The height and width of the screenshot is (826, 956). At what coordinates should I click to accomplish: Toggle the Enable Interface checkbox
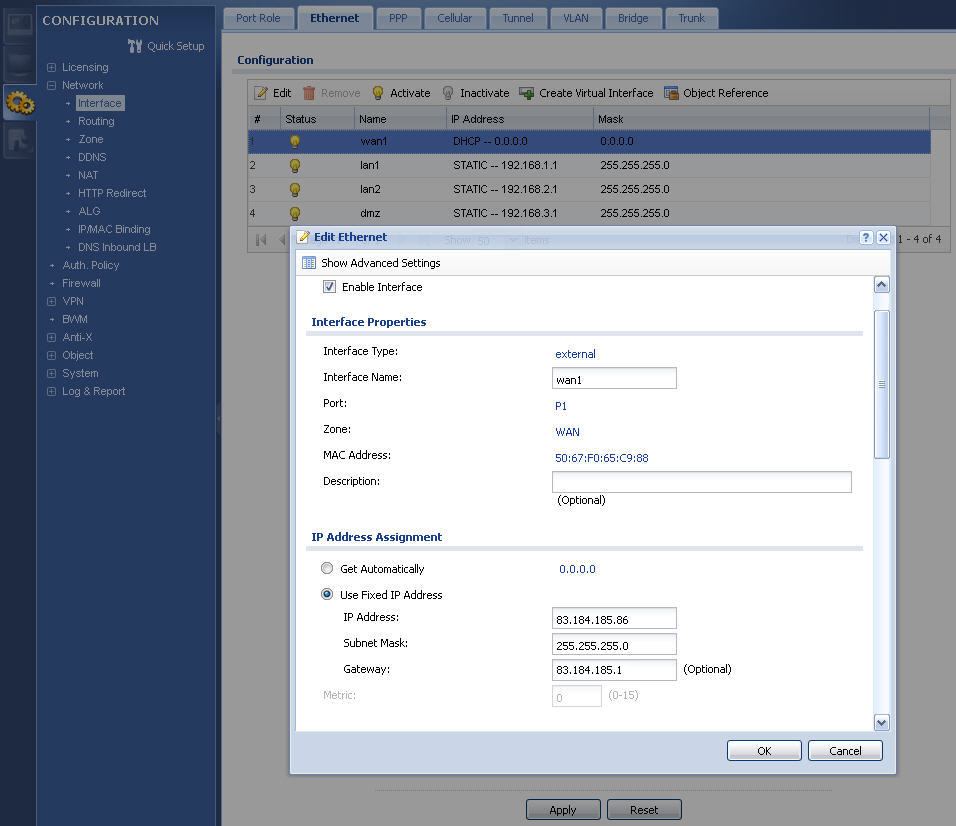point(329,287)
